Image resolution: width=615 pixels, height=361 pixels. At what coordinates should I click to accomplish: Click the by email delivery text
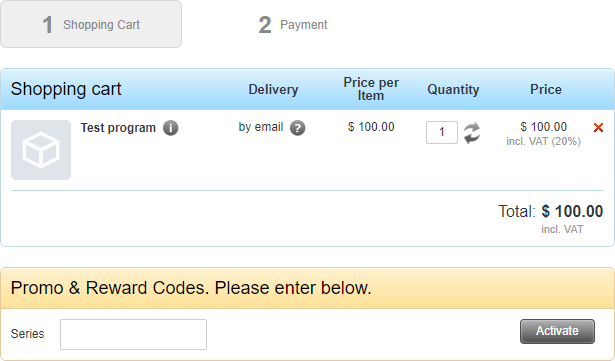tap(261, 127)
